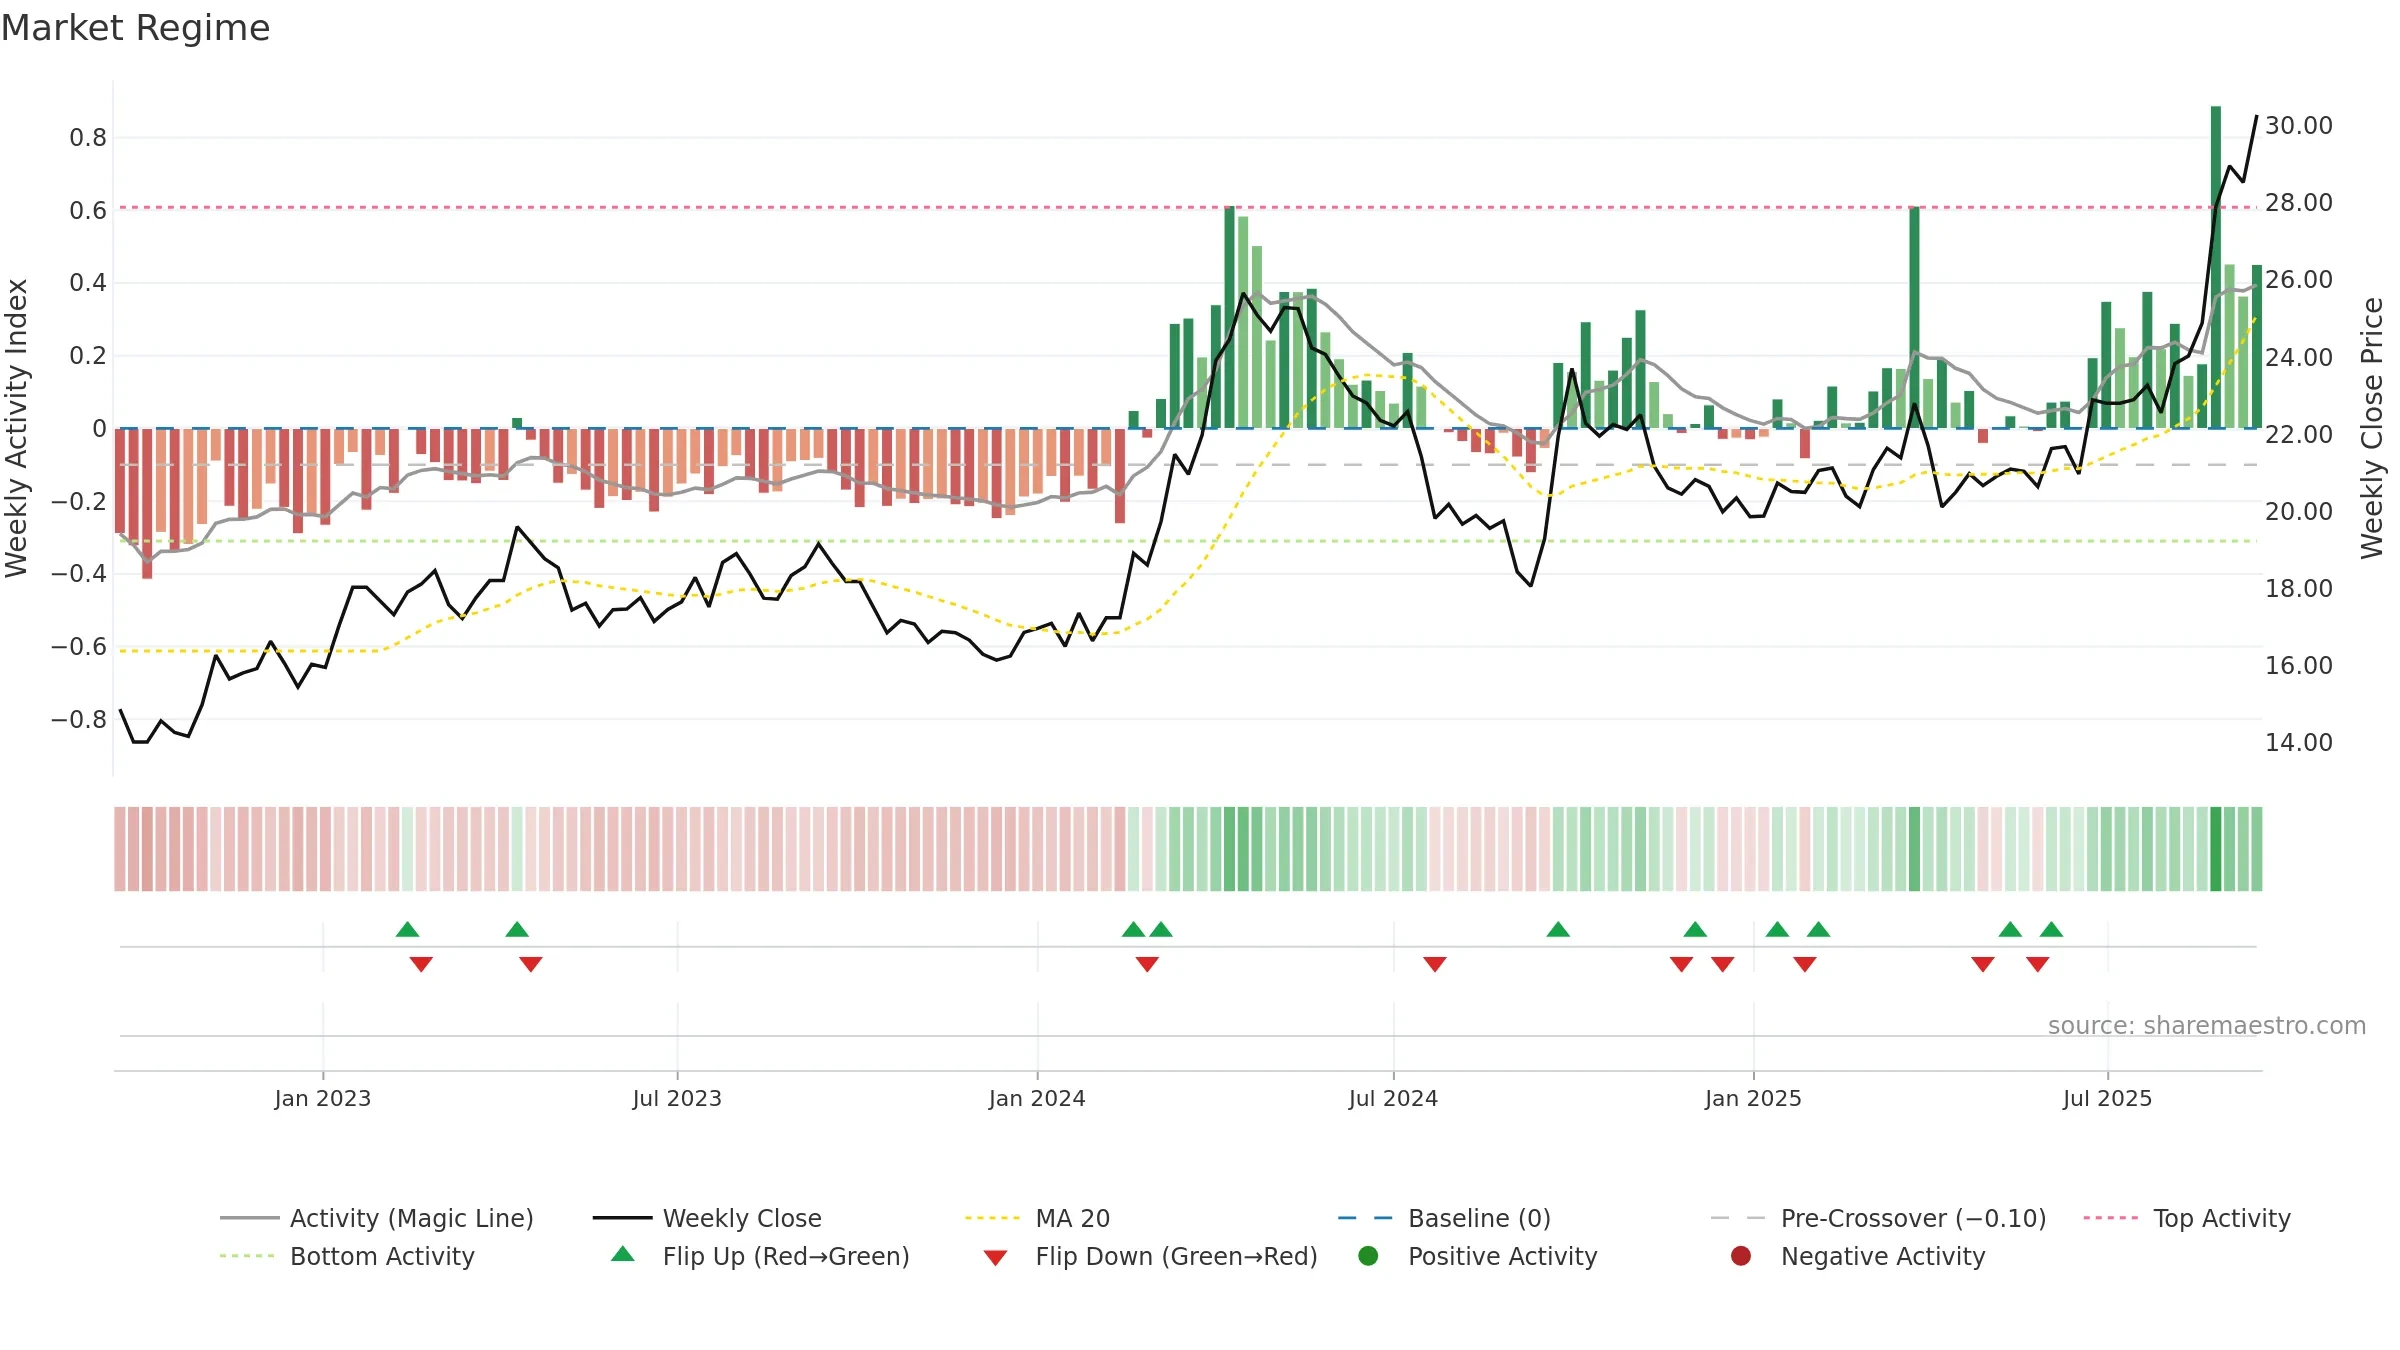This screenshot has height=1350, width=2400.
Task: Click the Jan 2023 x-axis label
Action: click(323, 1098)
